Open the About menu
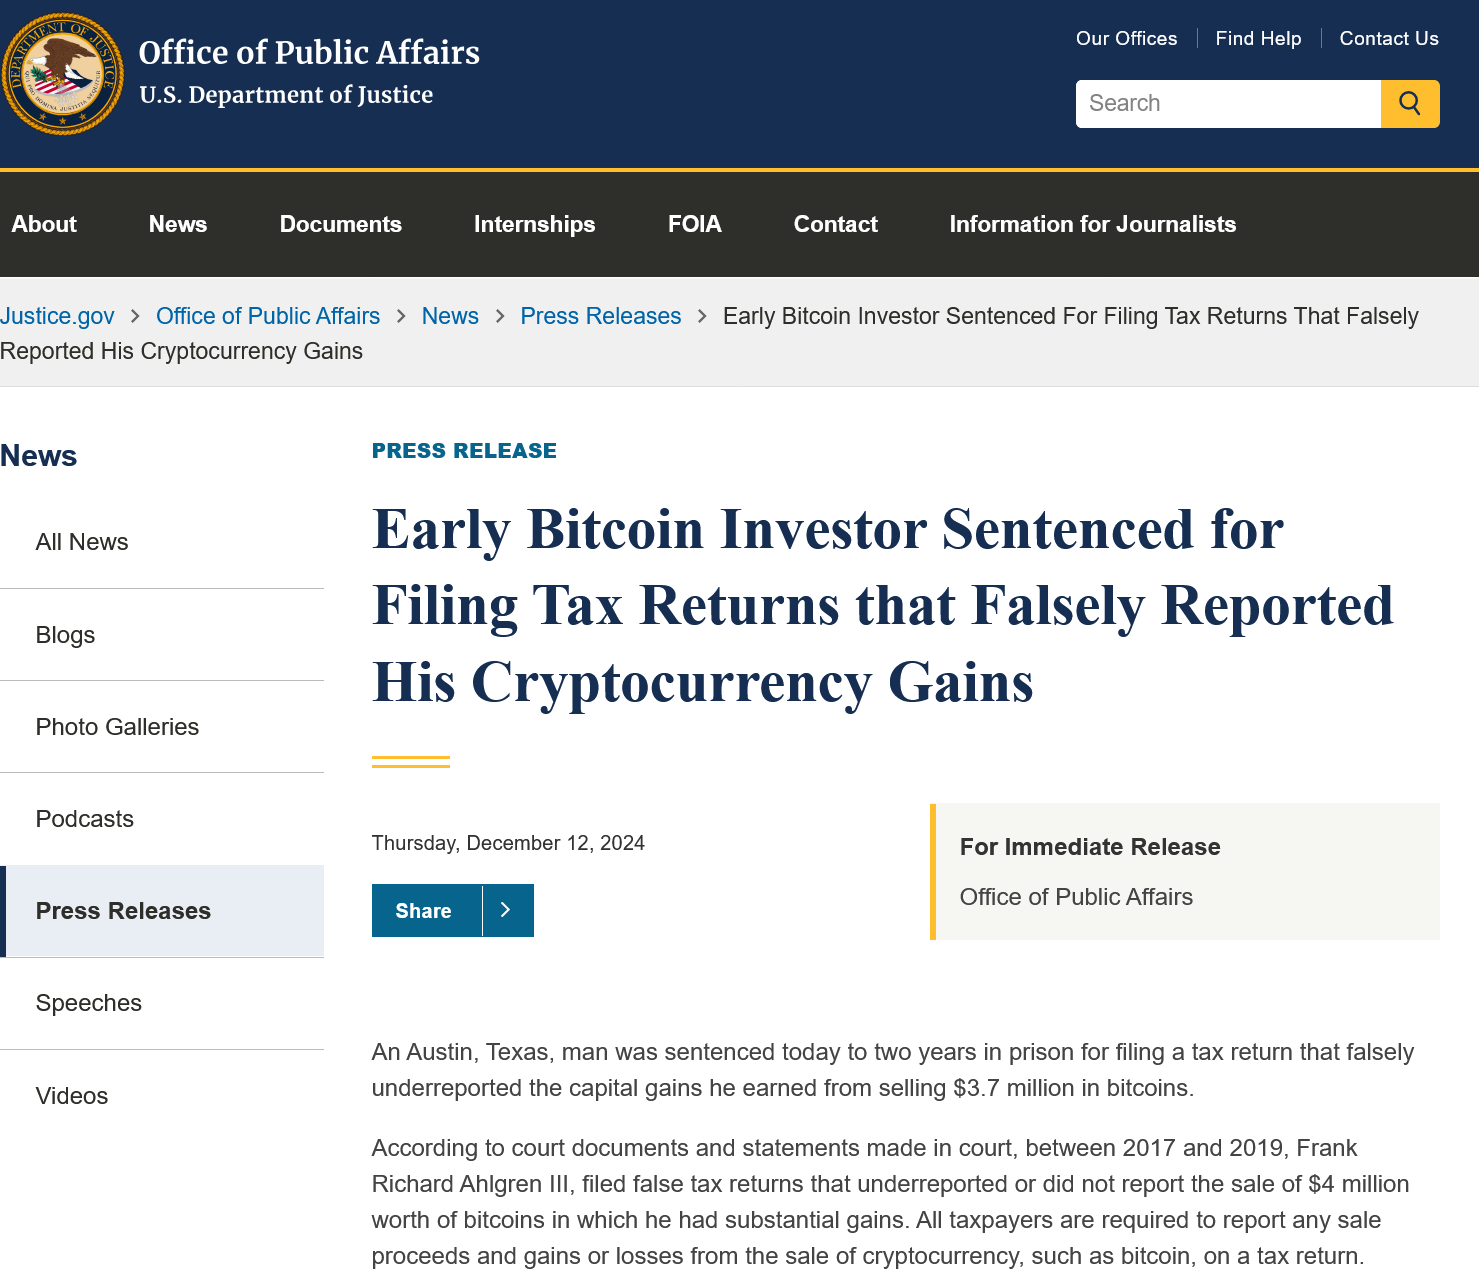The width and height of the screenshot is (1479, 1281). [44, 224]
